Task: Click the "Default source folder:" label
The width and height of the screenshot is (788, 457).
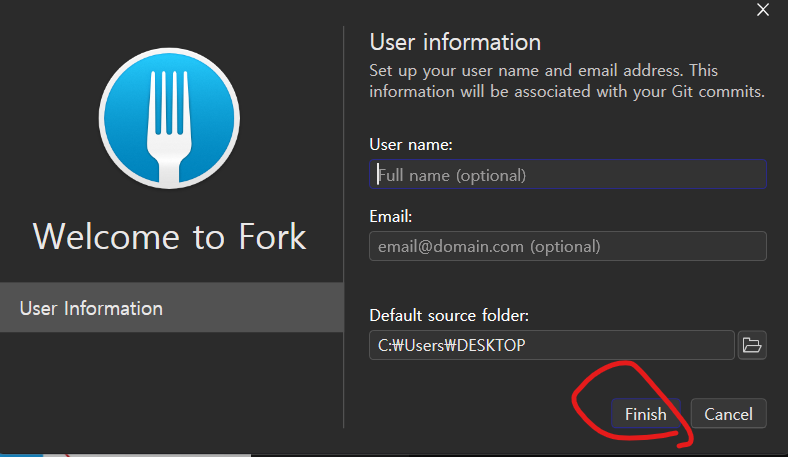Action: [x=449, y=316]
